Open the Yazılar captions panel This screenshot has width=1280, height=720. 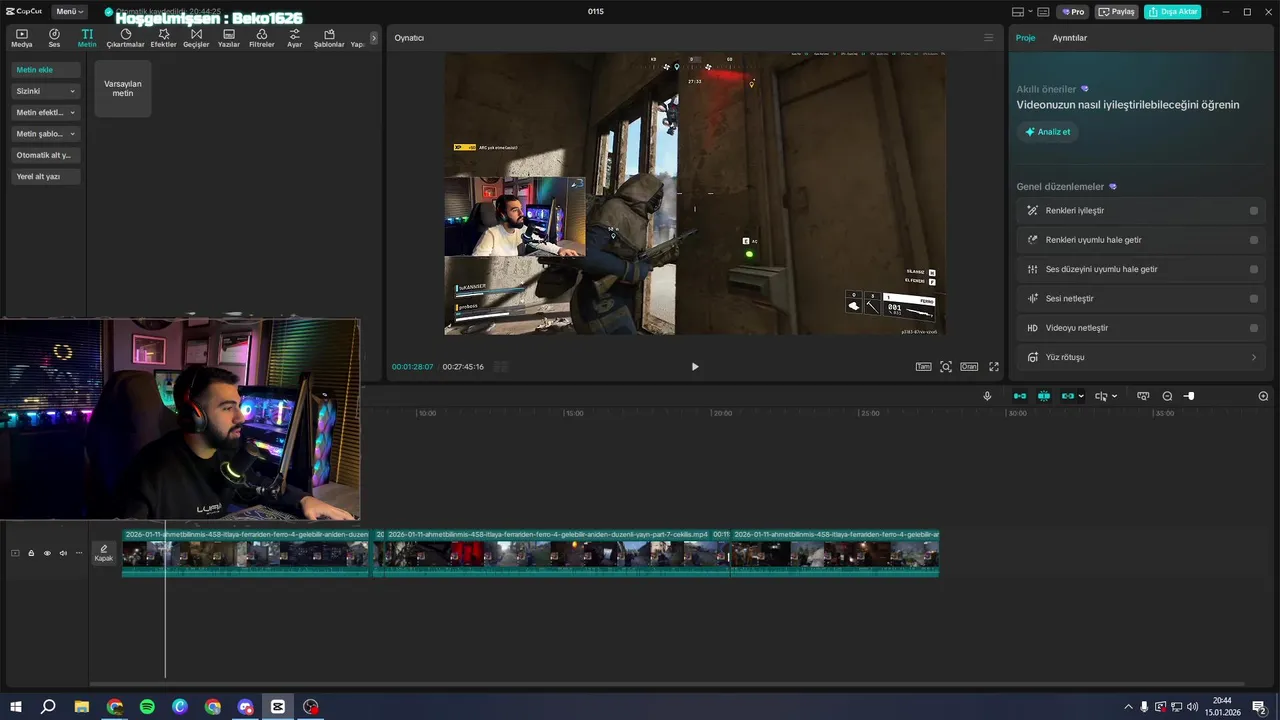click(x=229, y=38)
